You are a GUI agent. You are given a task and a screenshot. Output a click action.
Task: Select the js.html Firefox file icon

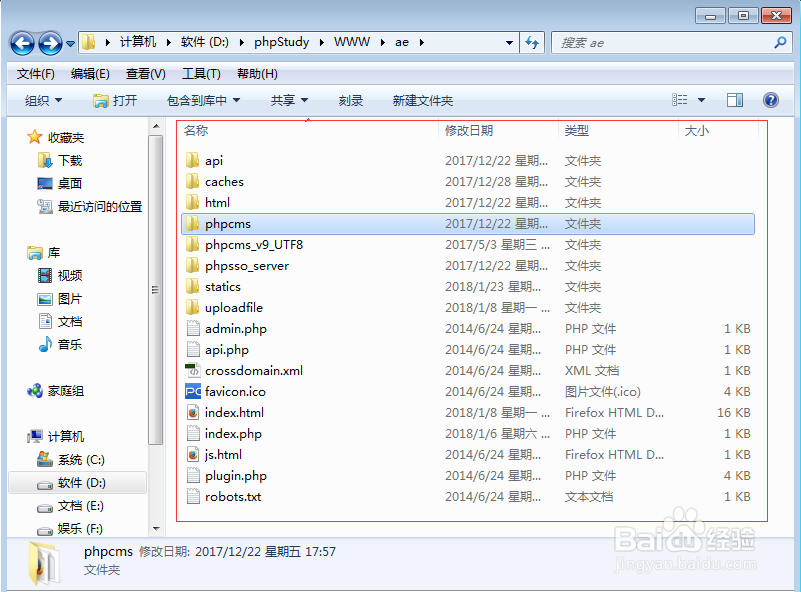click(193, 454)
